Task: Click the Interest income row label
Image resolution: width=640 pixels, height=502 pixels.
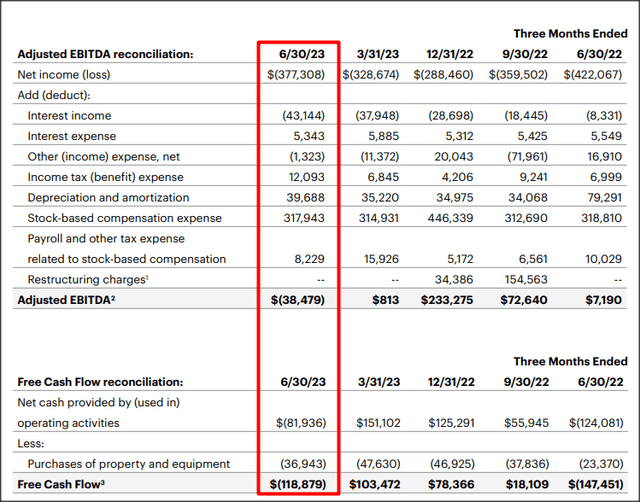Action: click(x=70, y=116)
